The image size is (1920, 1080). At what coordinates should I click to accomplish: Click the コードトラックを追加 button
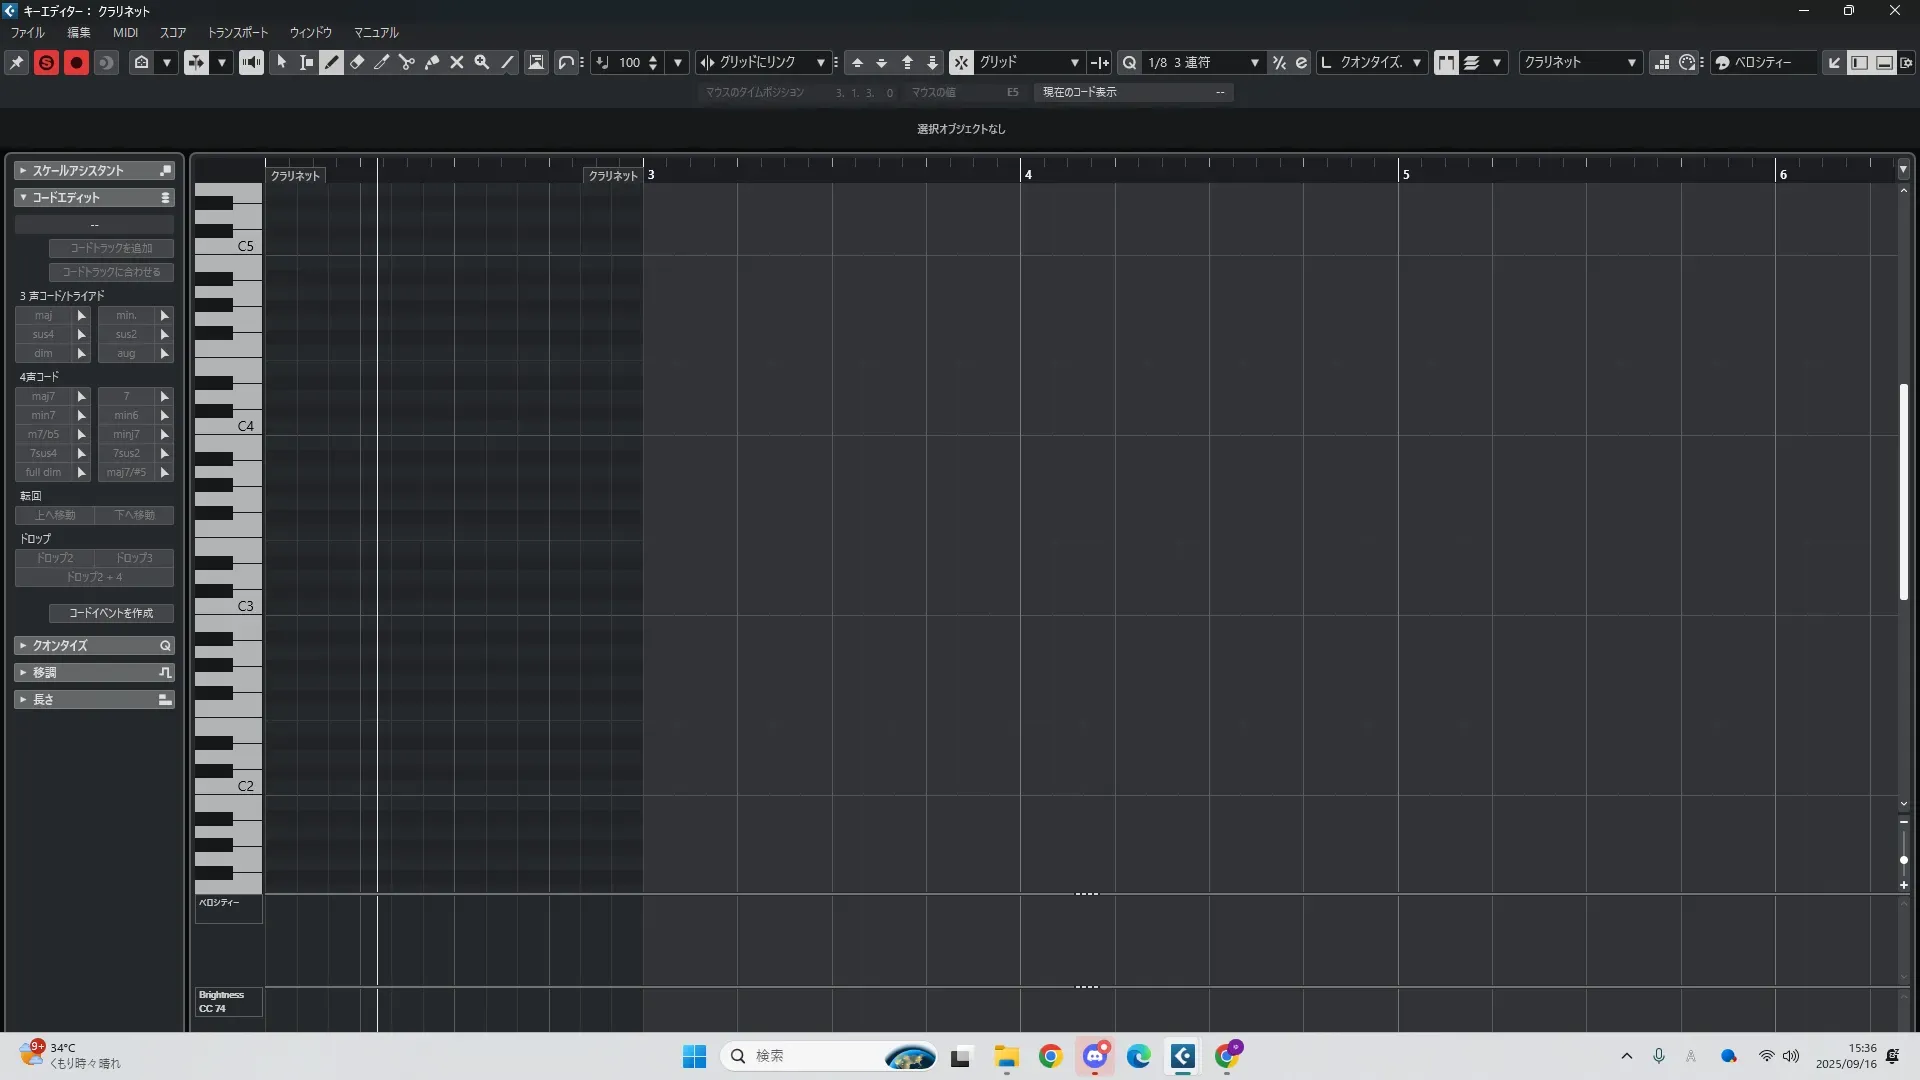pyautogui.click(x=111, y=248)
